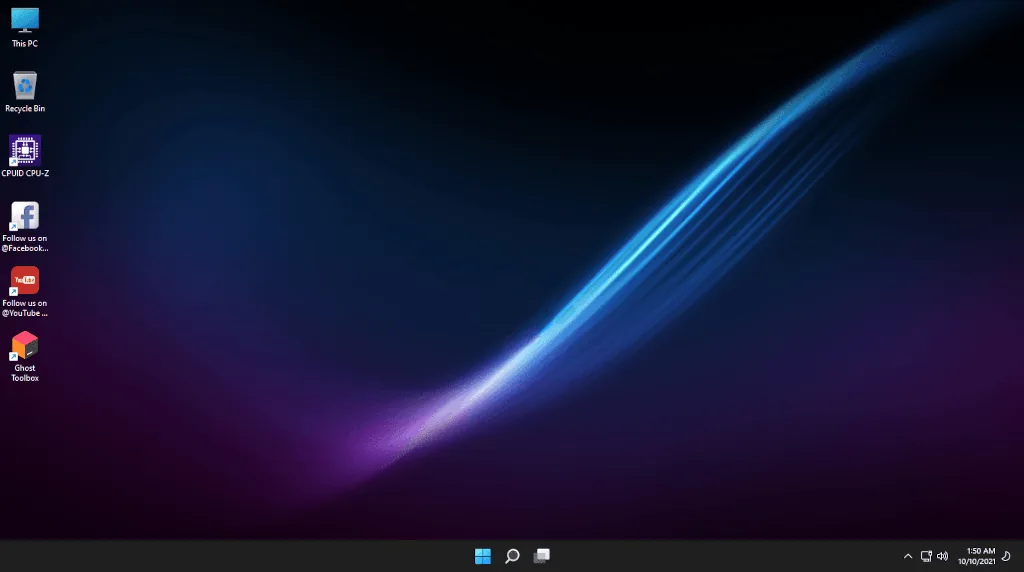
Task: Click the 'CPUID CPU-Z' label text
Action: pos(25,173)
